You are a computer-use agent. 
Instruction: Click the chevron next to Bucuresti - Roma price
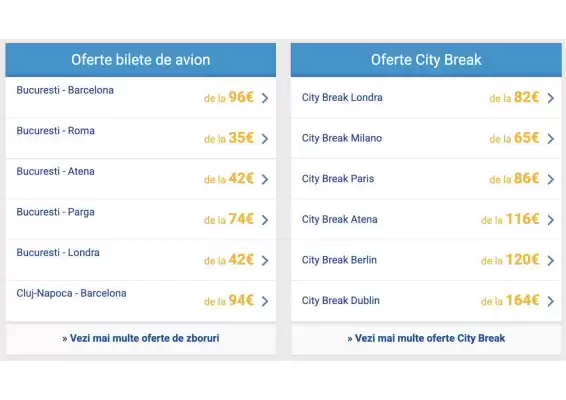(x=265, y=139)
